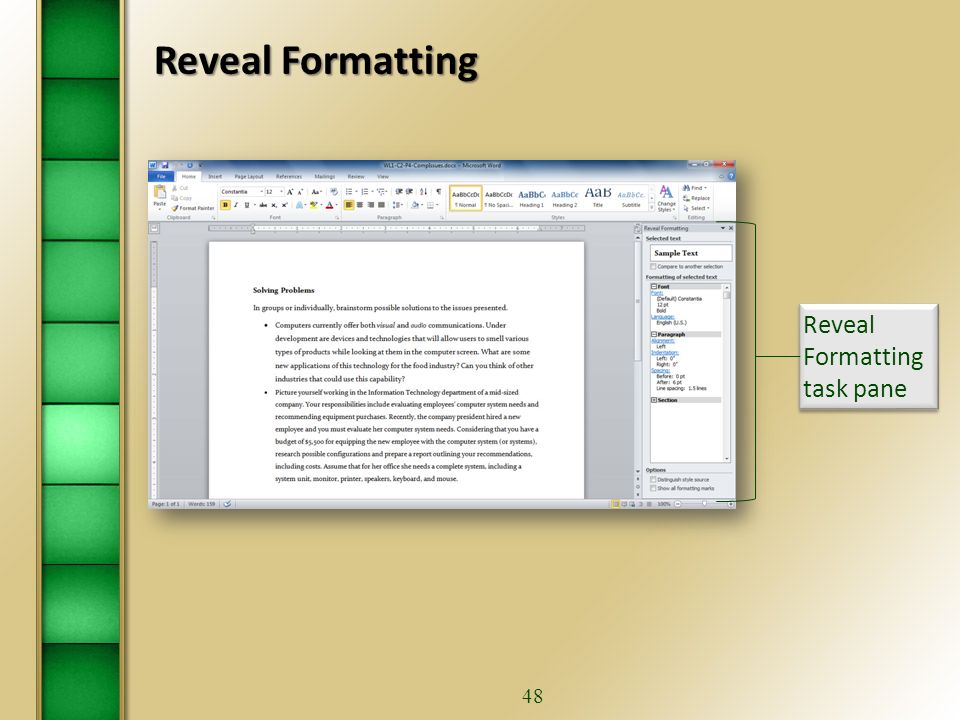The width and height of the screenshot is (960, 720).
Task: Click the Numbering list icon
Action: (365, 192)
